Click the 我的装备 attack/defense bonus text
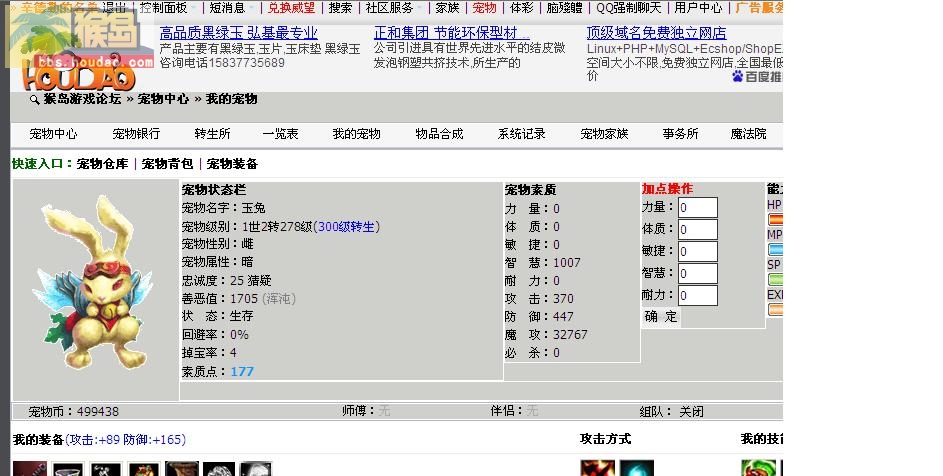943x476 pixels. [x=126, y=440]
